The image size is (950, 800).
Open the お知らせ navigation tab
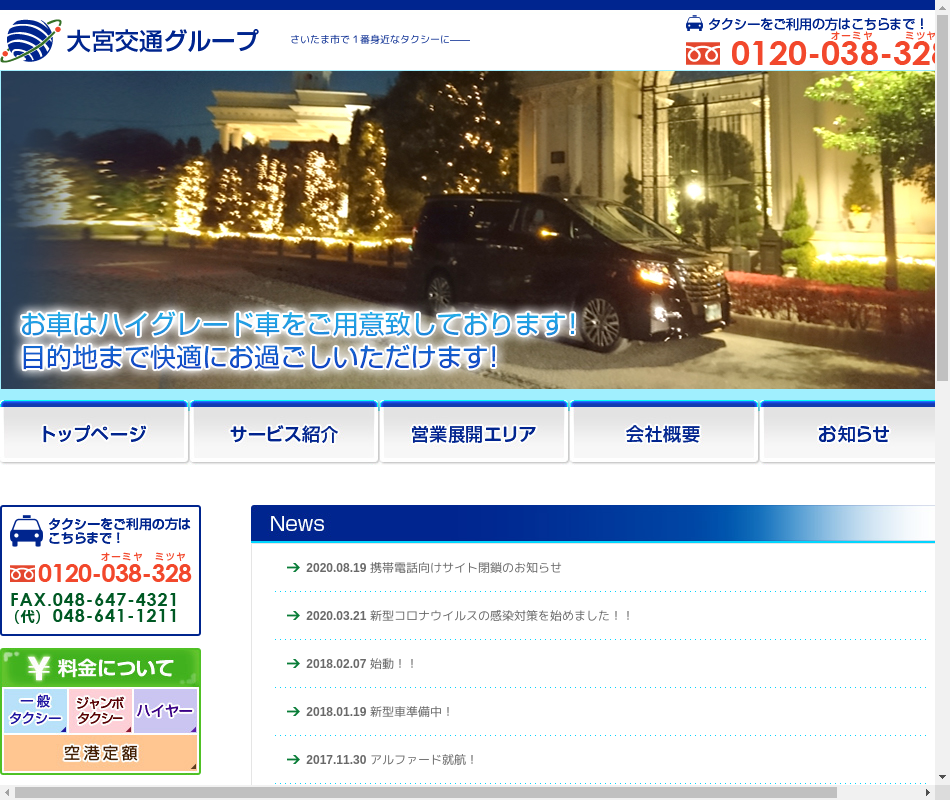point(853,434)
